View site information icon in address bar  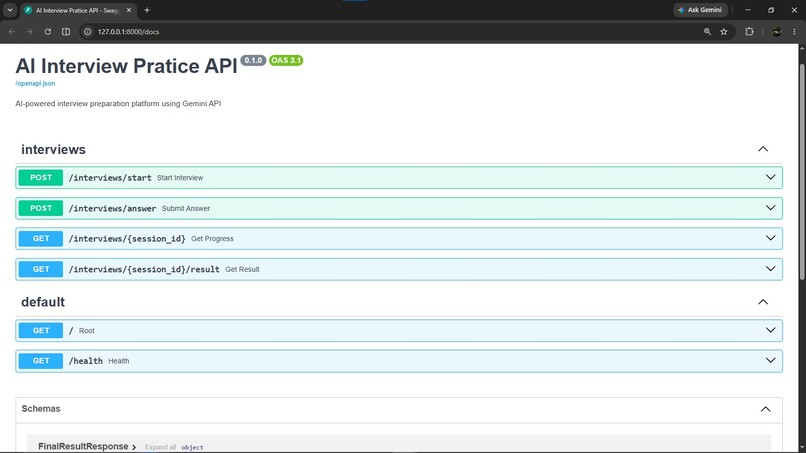(88, 32)
